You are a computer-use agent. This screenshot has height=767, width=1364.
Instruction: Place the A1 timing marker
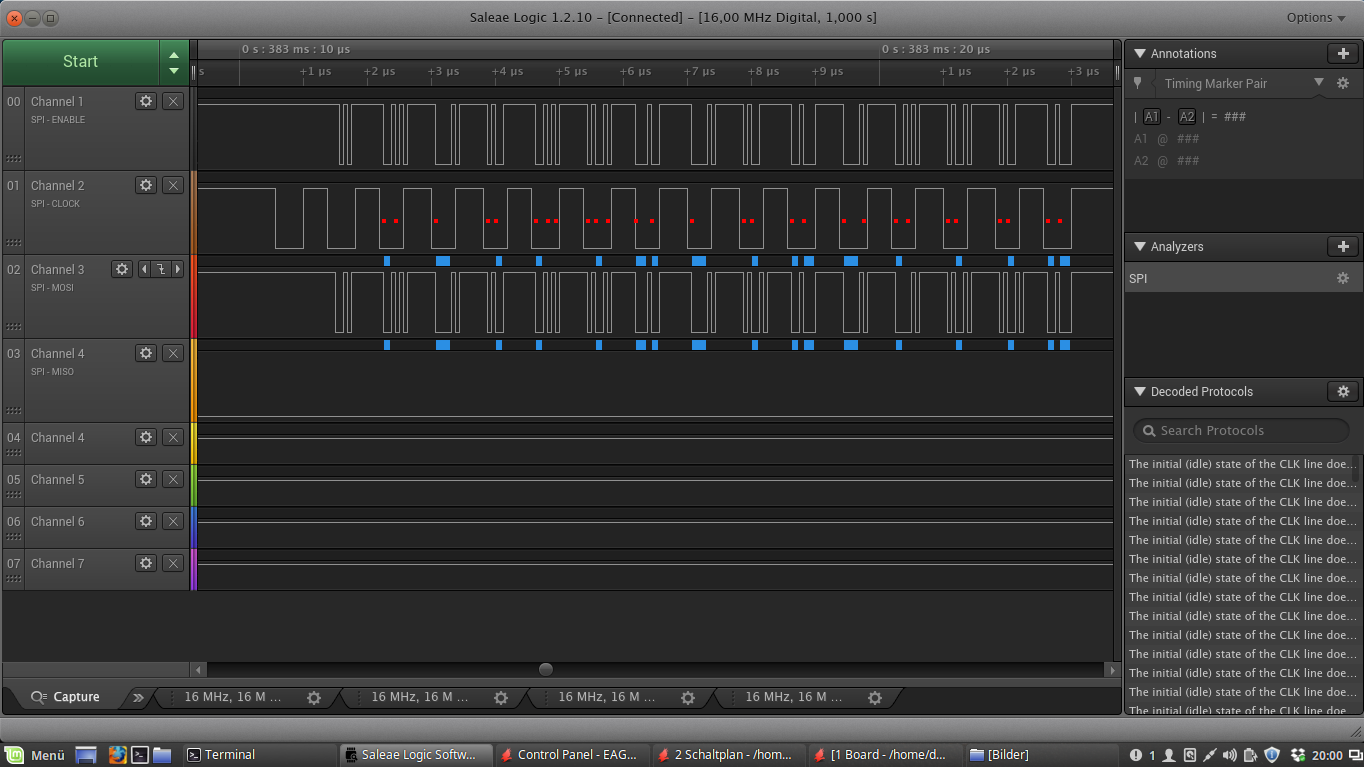(1152, 116)
